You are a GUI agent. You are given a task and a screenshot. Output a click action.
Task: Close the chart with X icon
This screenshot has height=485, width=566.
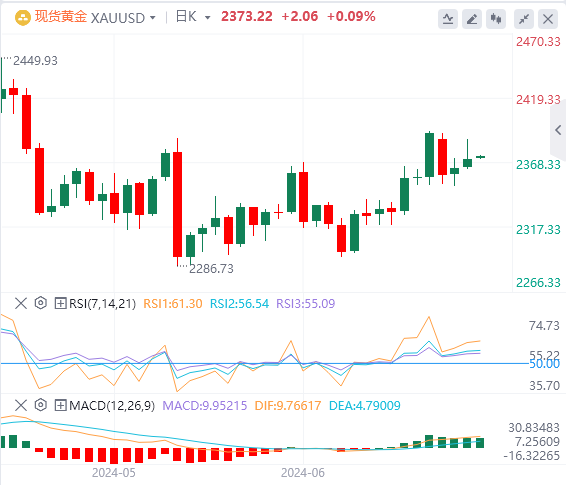548,19
